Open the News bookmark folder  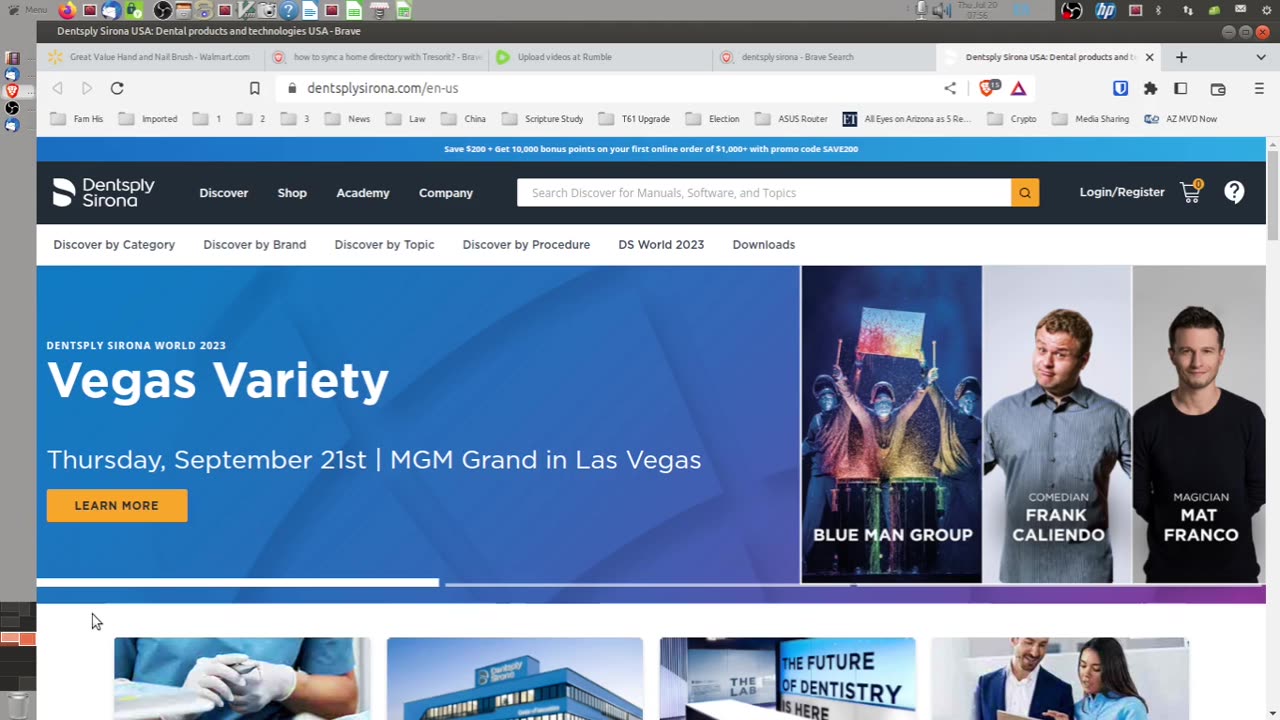click(348, 119)
